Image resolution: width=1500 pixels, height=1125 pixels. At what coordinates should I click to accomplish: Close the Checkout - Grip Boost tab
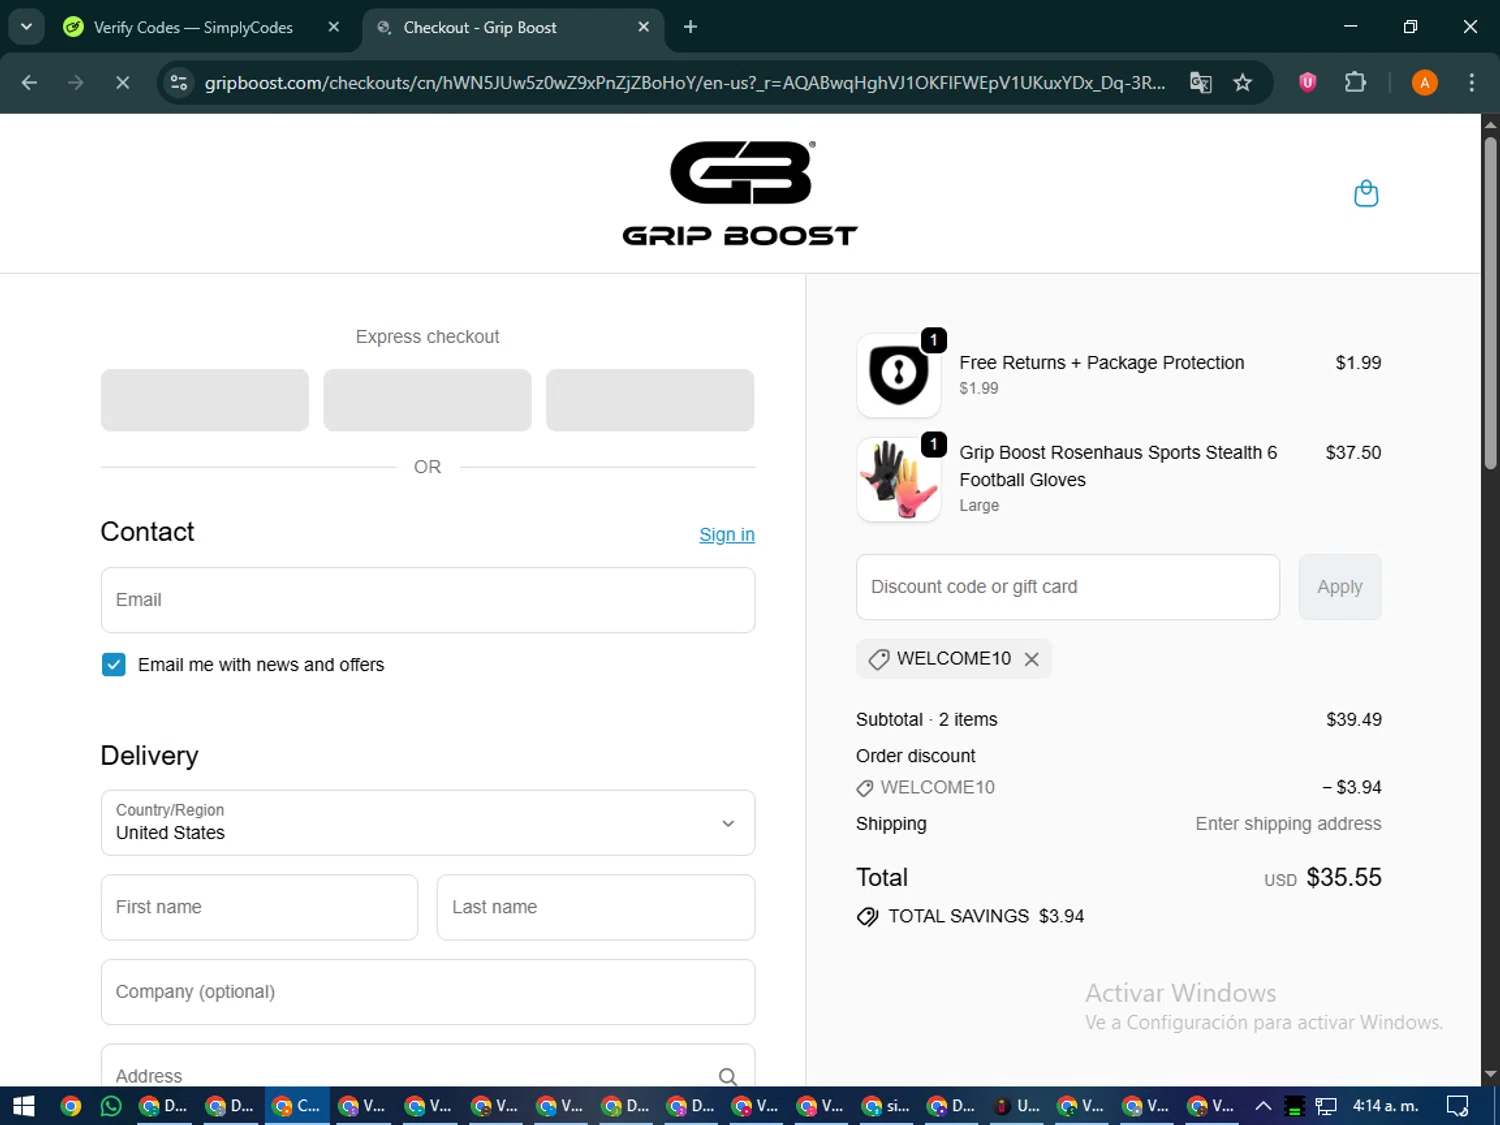pyautogui.click(x=644, y=27)
